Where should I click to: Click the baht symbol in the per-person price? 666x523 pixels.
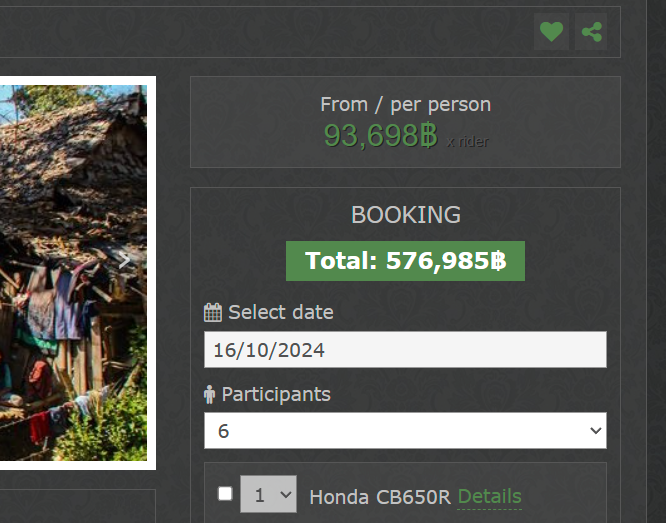point(429,135)
